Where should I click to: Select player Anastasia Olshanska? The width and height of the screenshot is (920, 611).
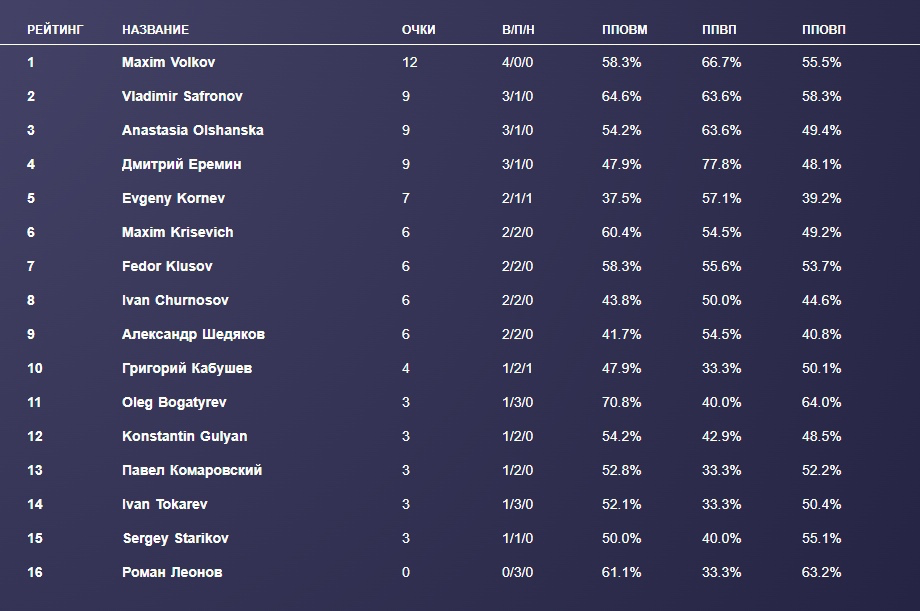192,130
